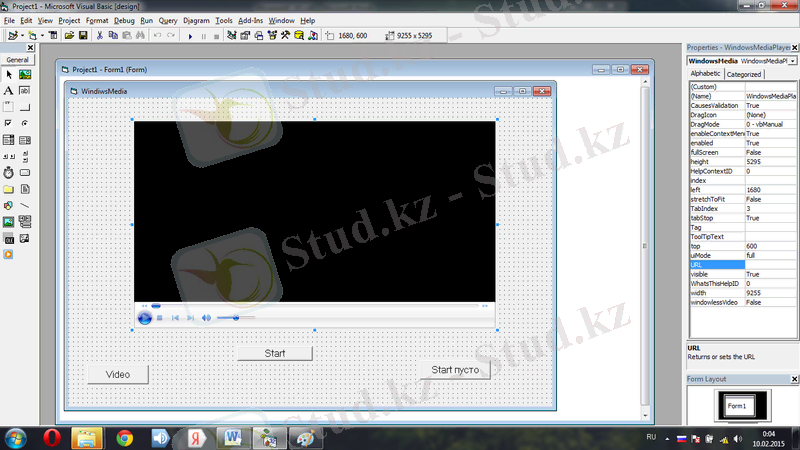Select the Pointer tool in the toolbox
Viewport: 800px width, 450px height.
[x=9, y=74]
